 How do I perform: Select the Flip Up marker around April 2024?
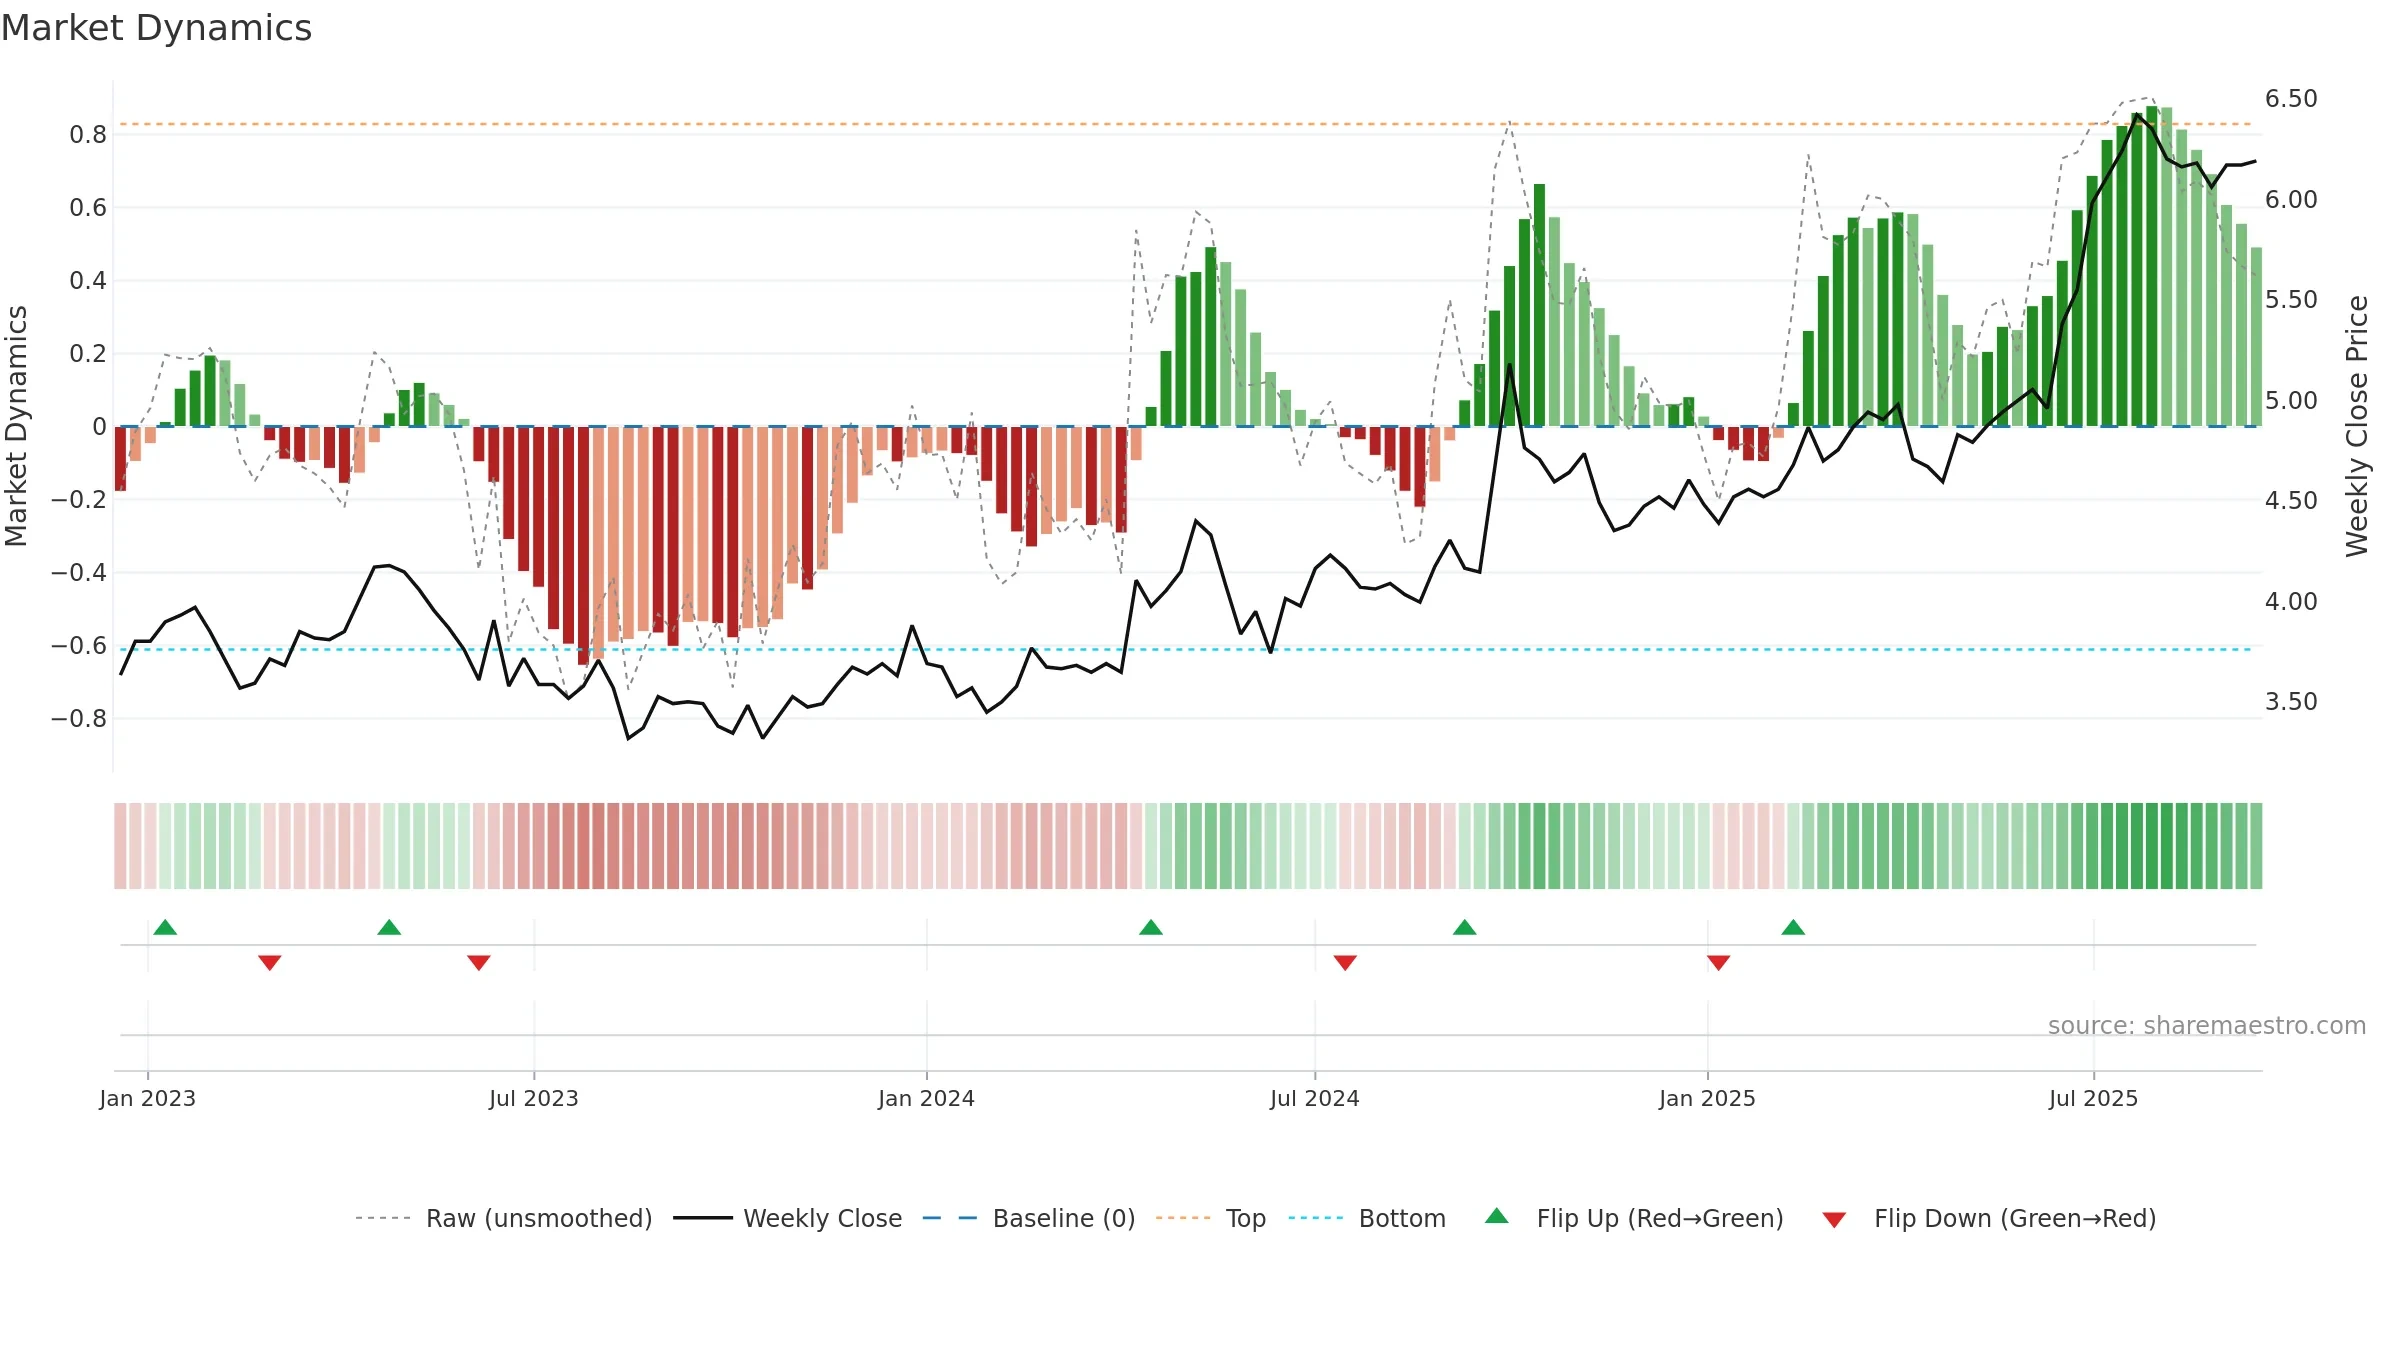tap(1151, 927)
